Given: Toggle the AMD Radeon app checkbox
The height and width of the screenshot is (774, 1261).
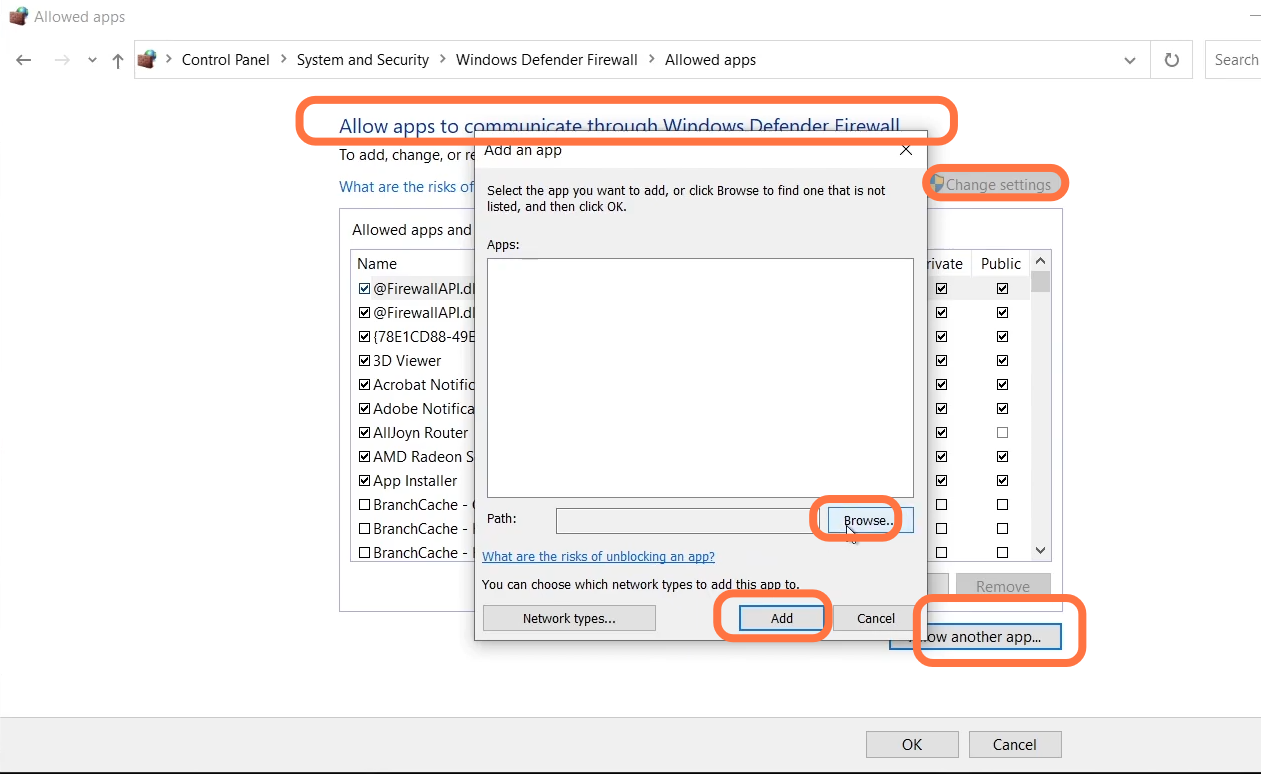Looking at the screenshot, I should tap(365, 457).
